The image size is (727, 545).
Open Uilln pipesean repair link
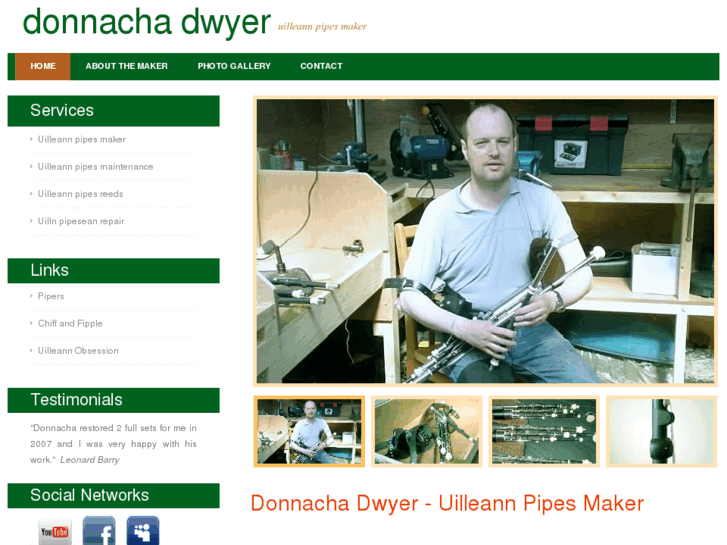81,221
